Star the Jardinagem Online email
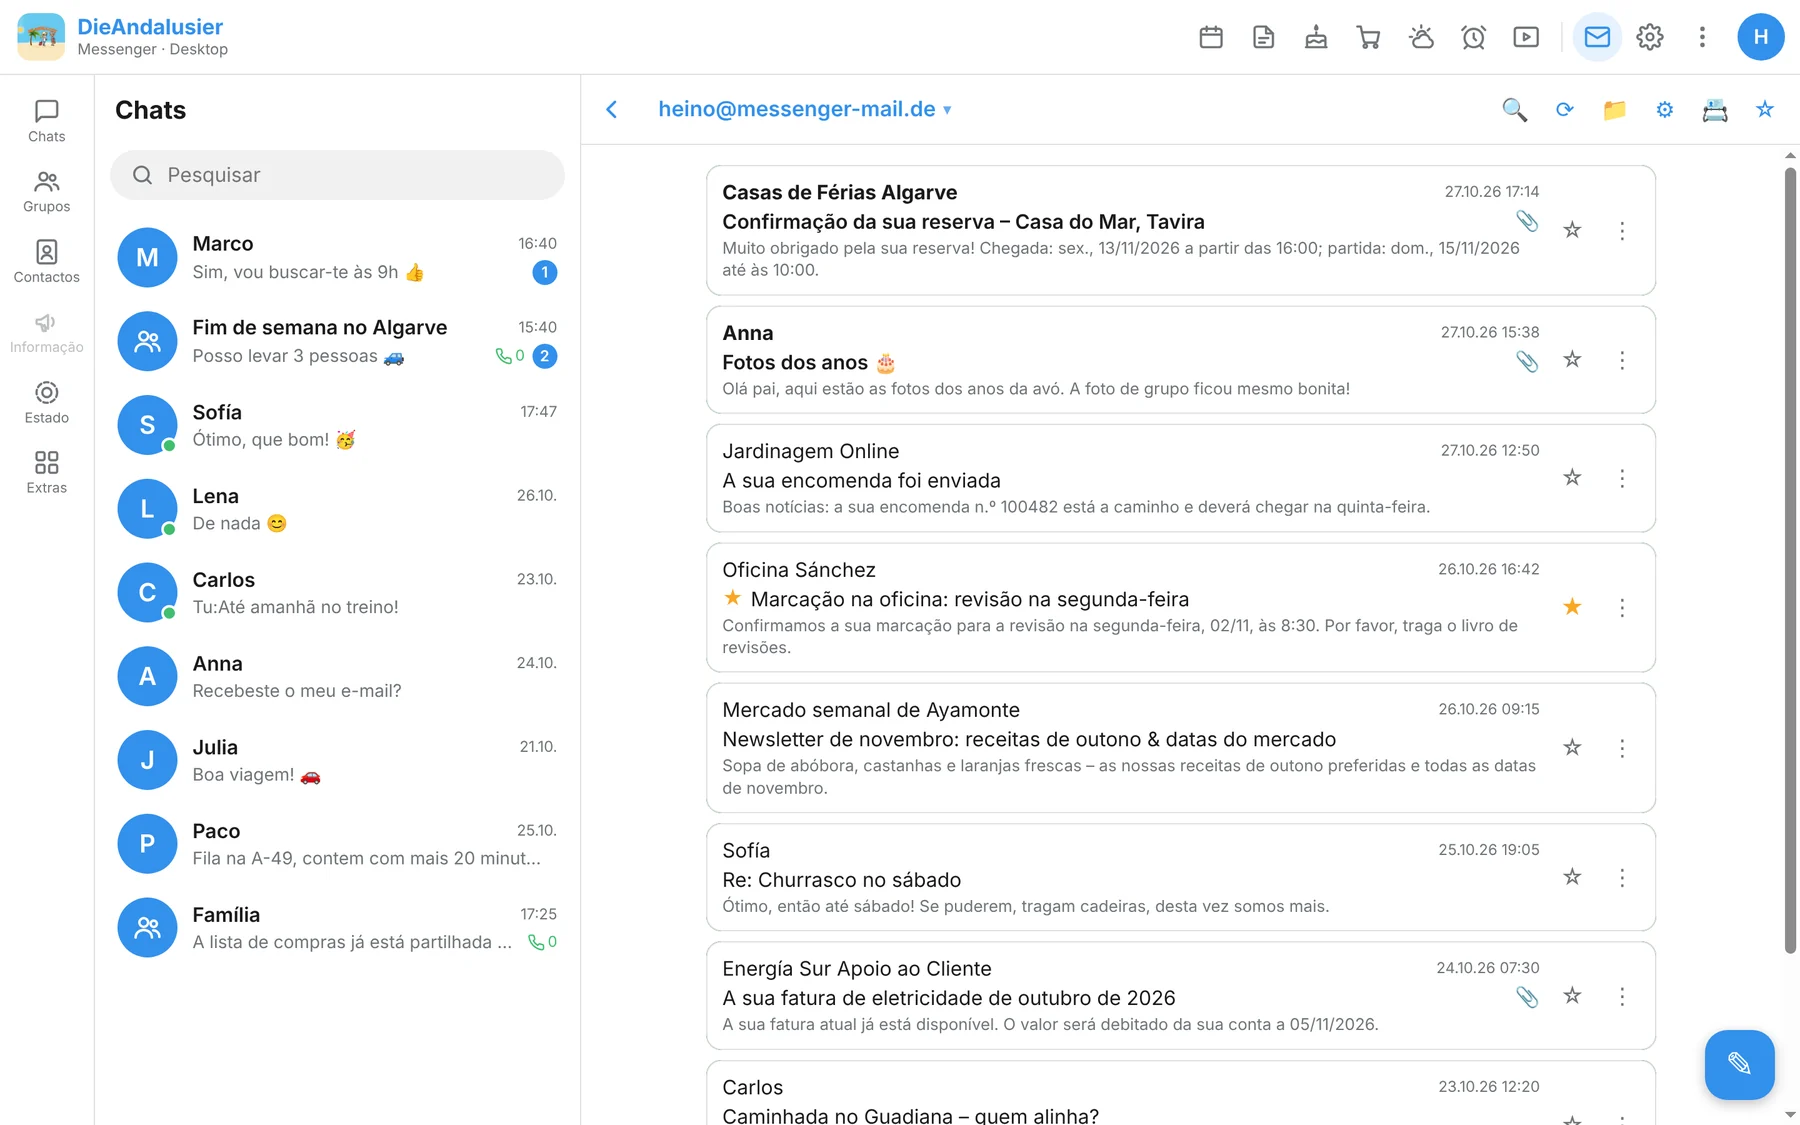Screen dimensions: 1800x1125 1572,477
